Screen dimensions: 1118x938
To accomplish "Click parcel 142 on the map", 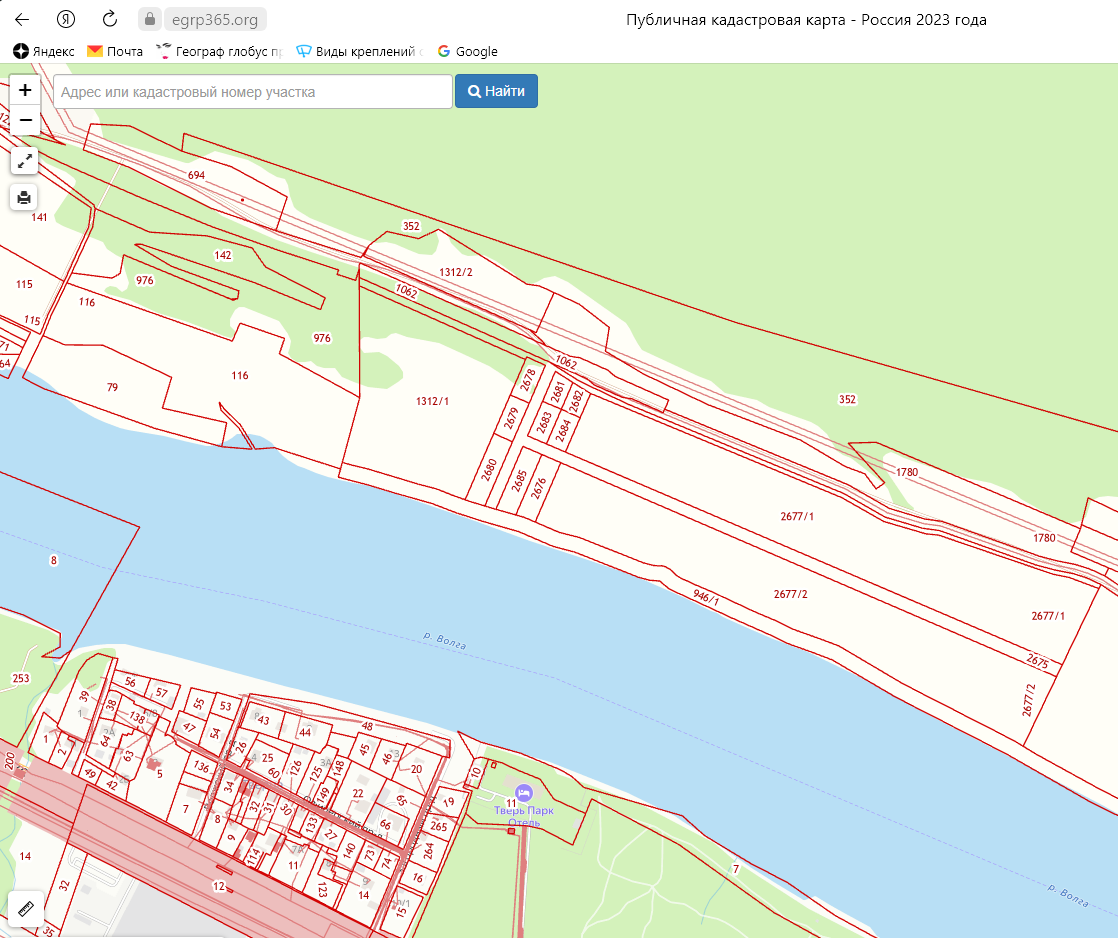I will (222, 255).
